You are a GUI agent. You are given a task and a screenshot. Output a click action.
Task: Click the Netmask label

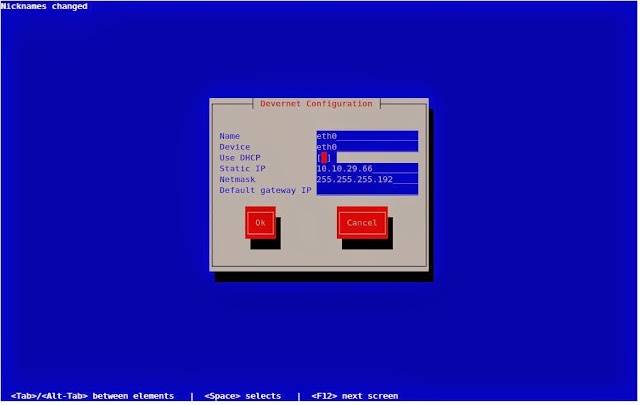[237, 179]
